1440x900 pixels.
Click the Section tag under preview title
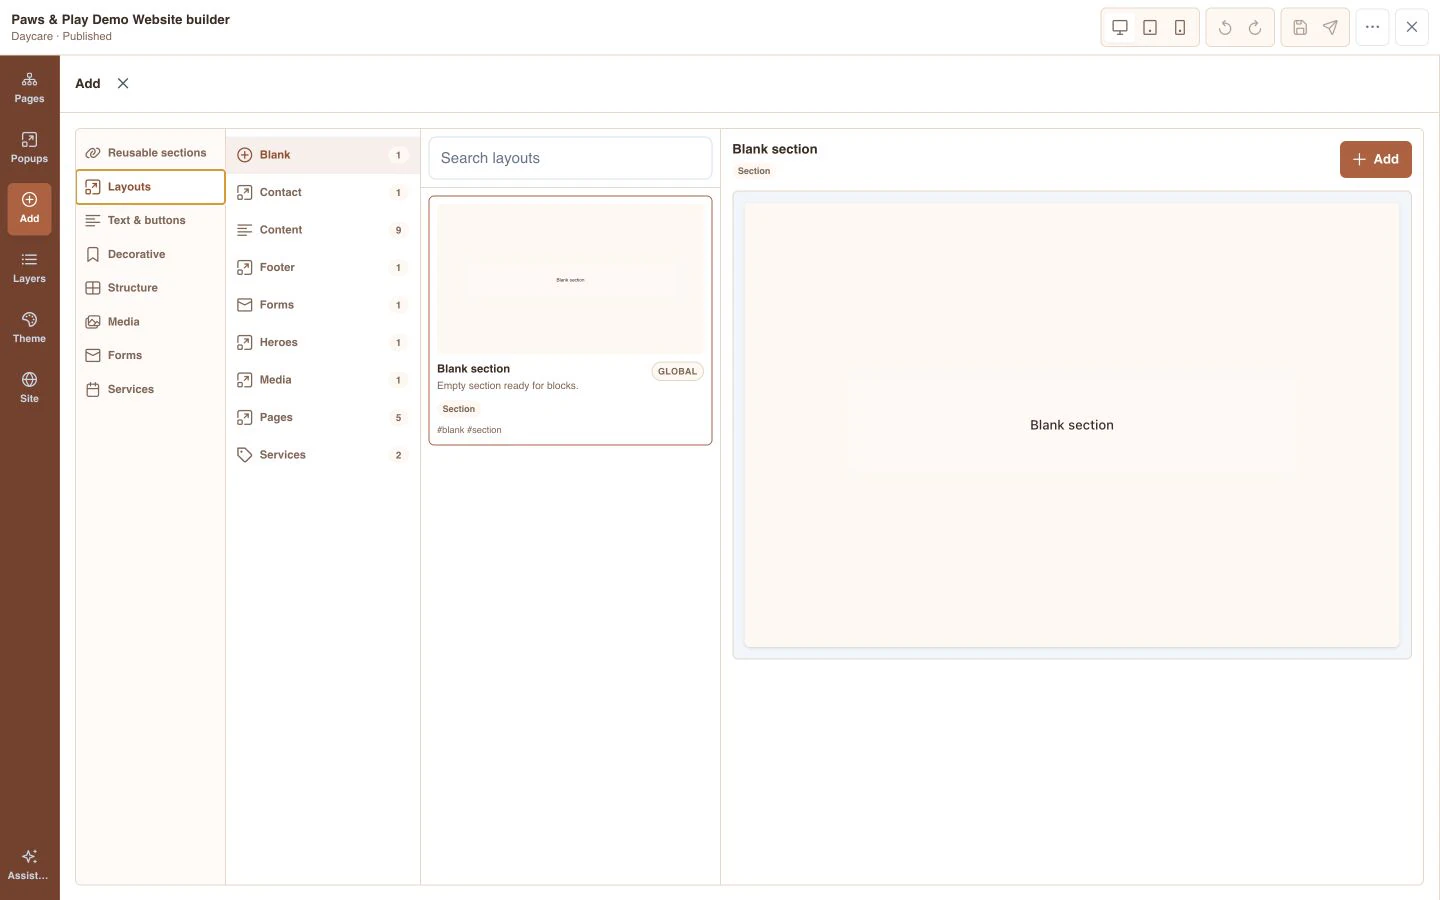tap(754, 171)
